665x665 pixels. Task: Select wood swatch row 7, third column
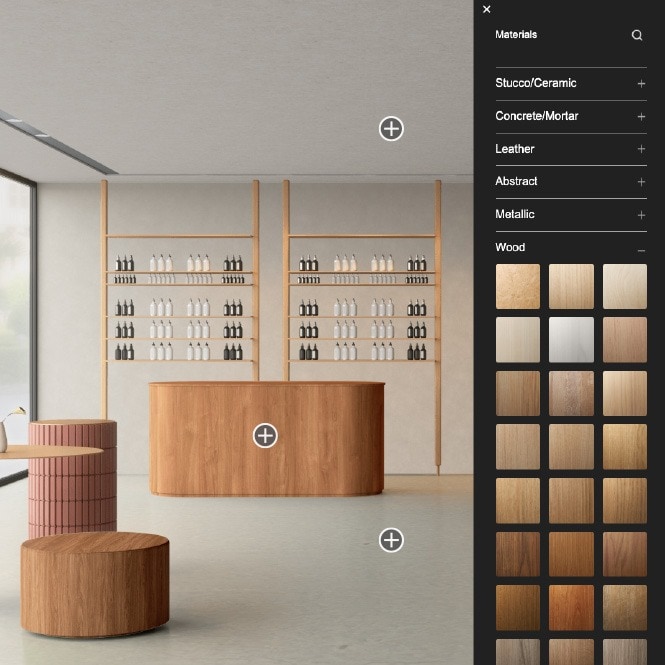625,607
